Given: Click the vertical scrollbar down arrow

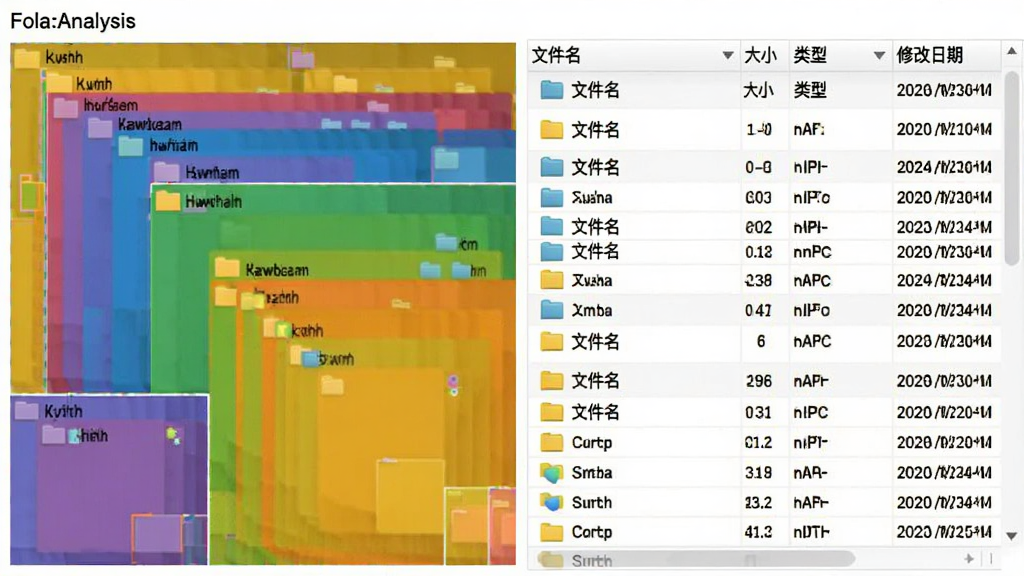Looking at the screenshot, I should pos(1012,537).
